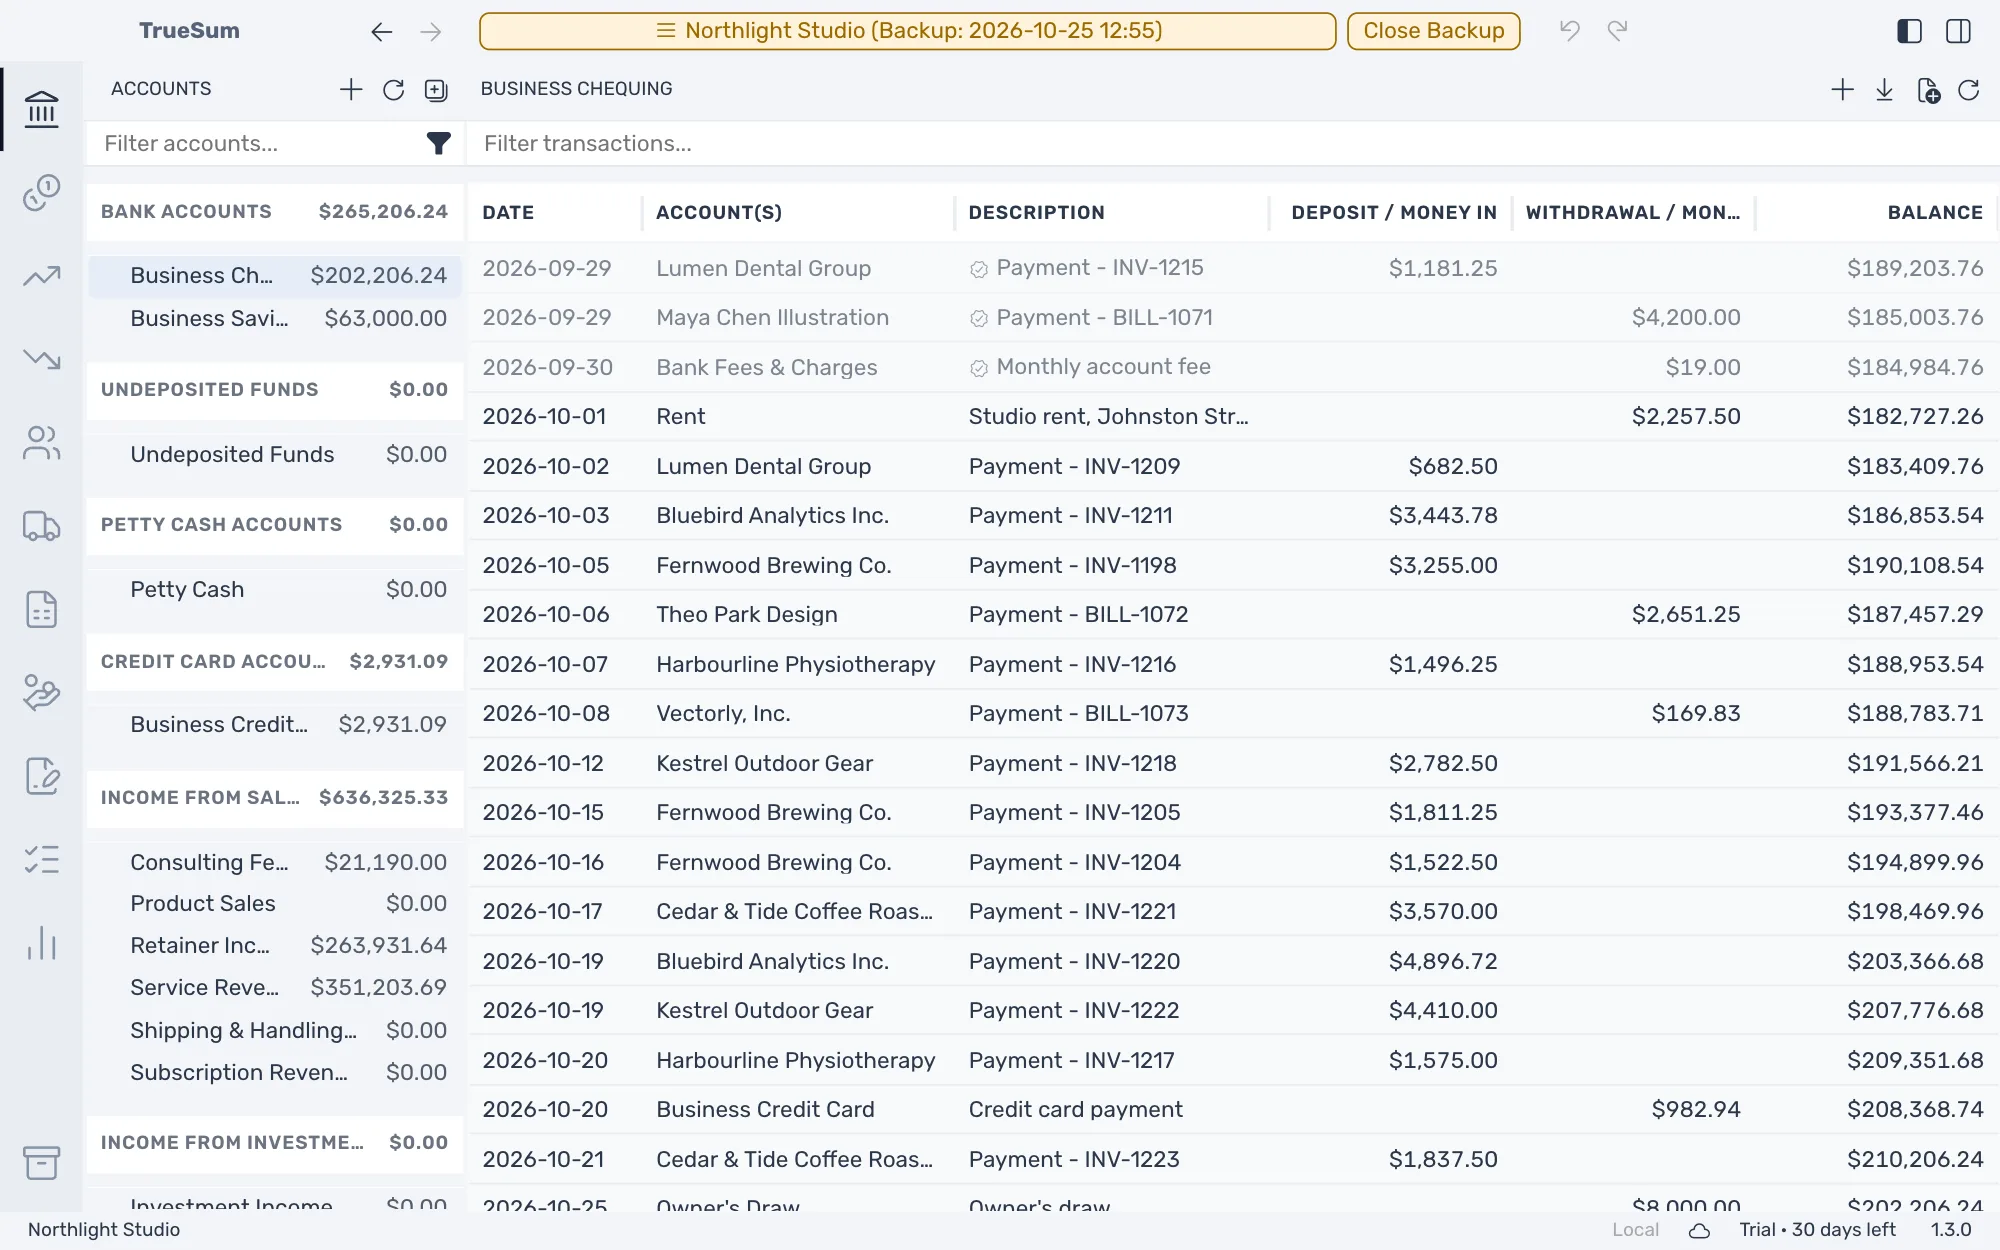The width and height of the screenshot is (2000, 1250).
Task: Click the Filter transactions input field
Action: pyautogui.click(x=1233, y=143)
